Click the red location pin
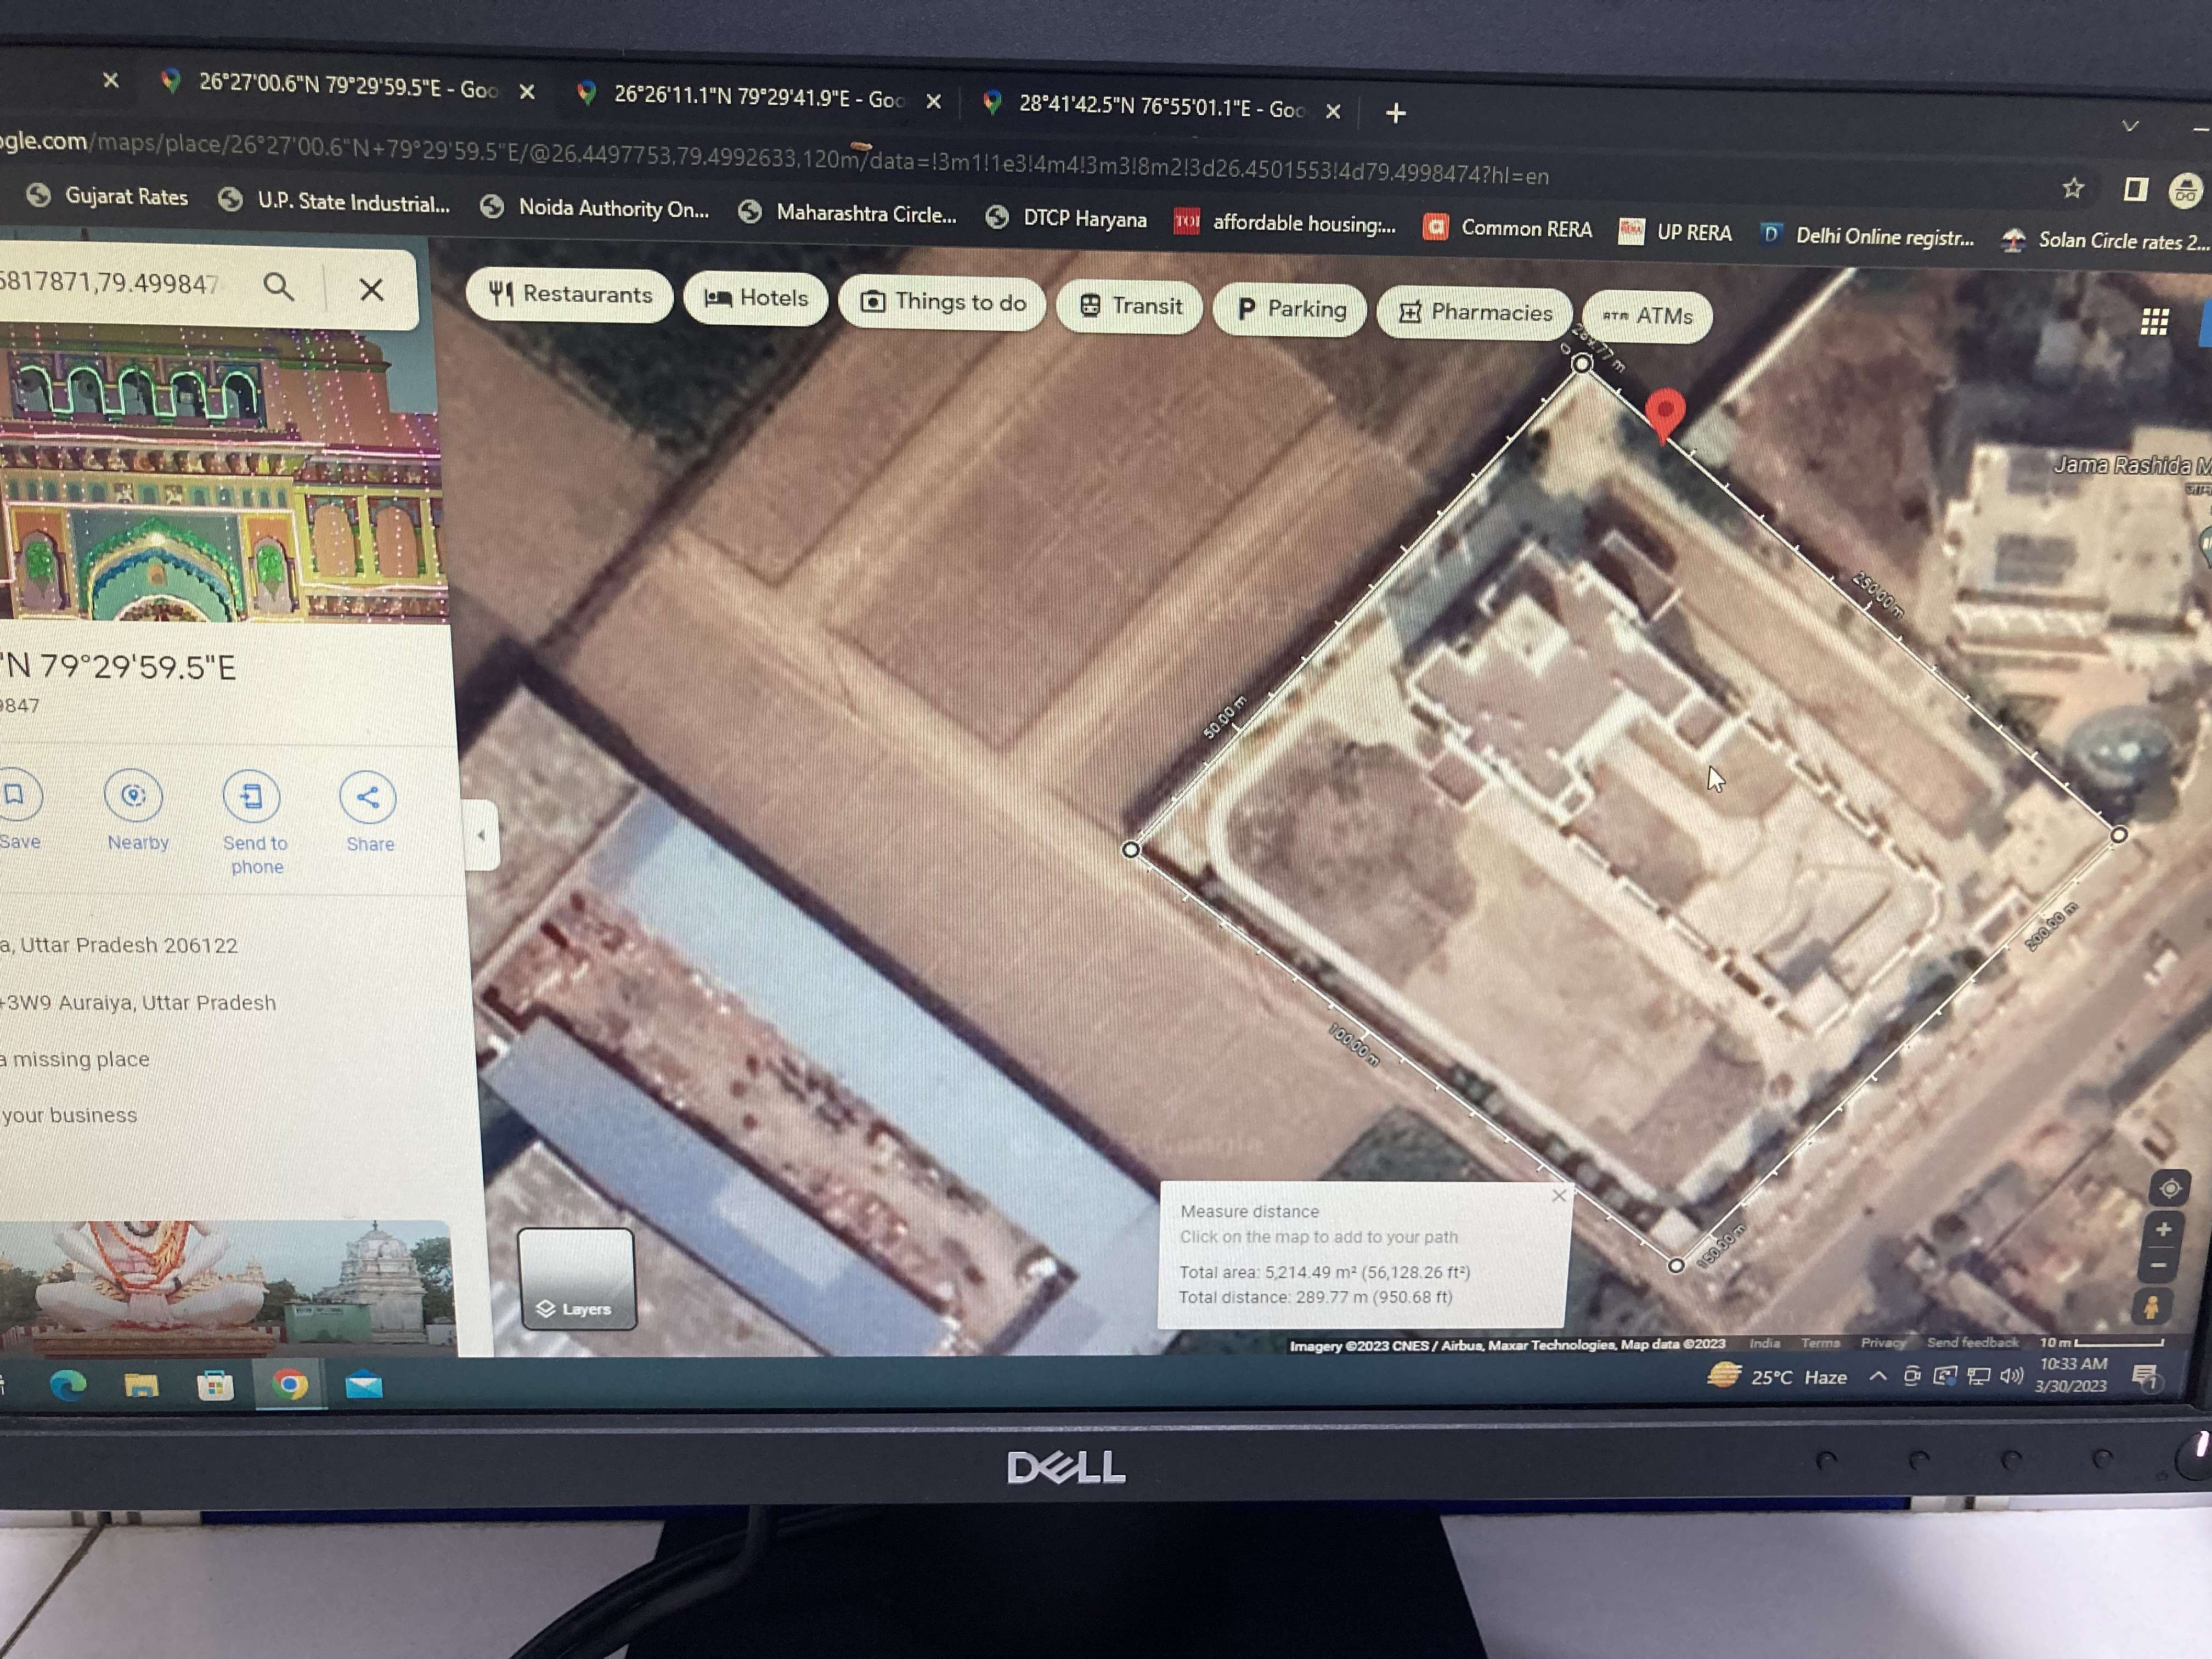The width and height of the screenshot is (2212, 1659). coord(1664,414)
